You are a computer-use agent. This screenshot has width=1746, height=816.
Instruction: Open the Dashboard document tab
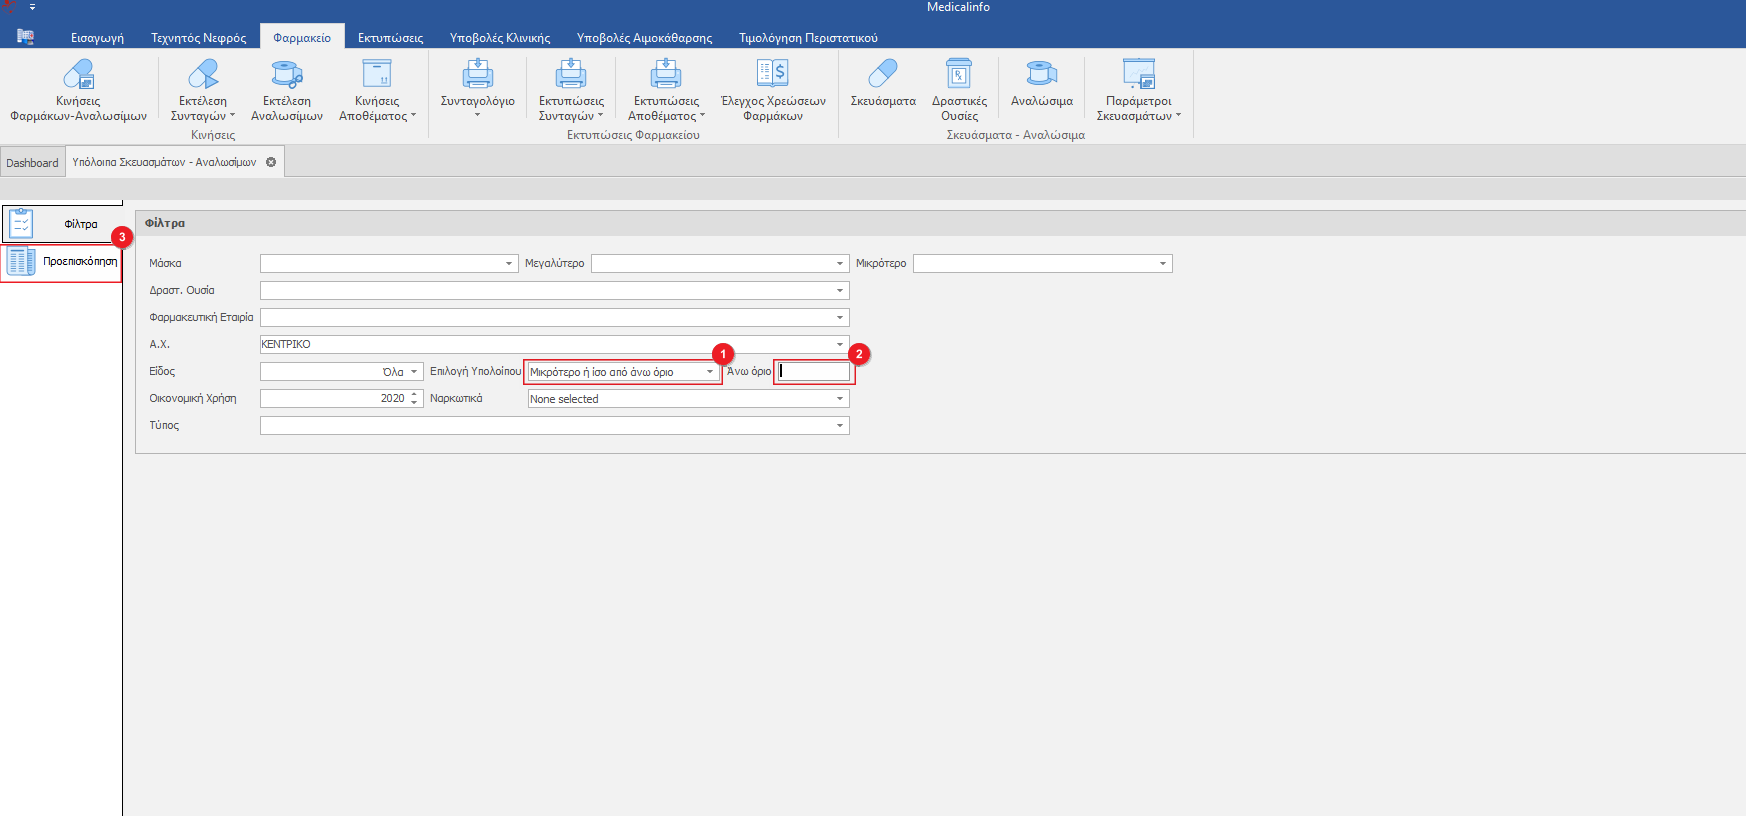coord(32,163)
